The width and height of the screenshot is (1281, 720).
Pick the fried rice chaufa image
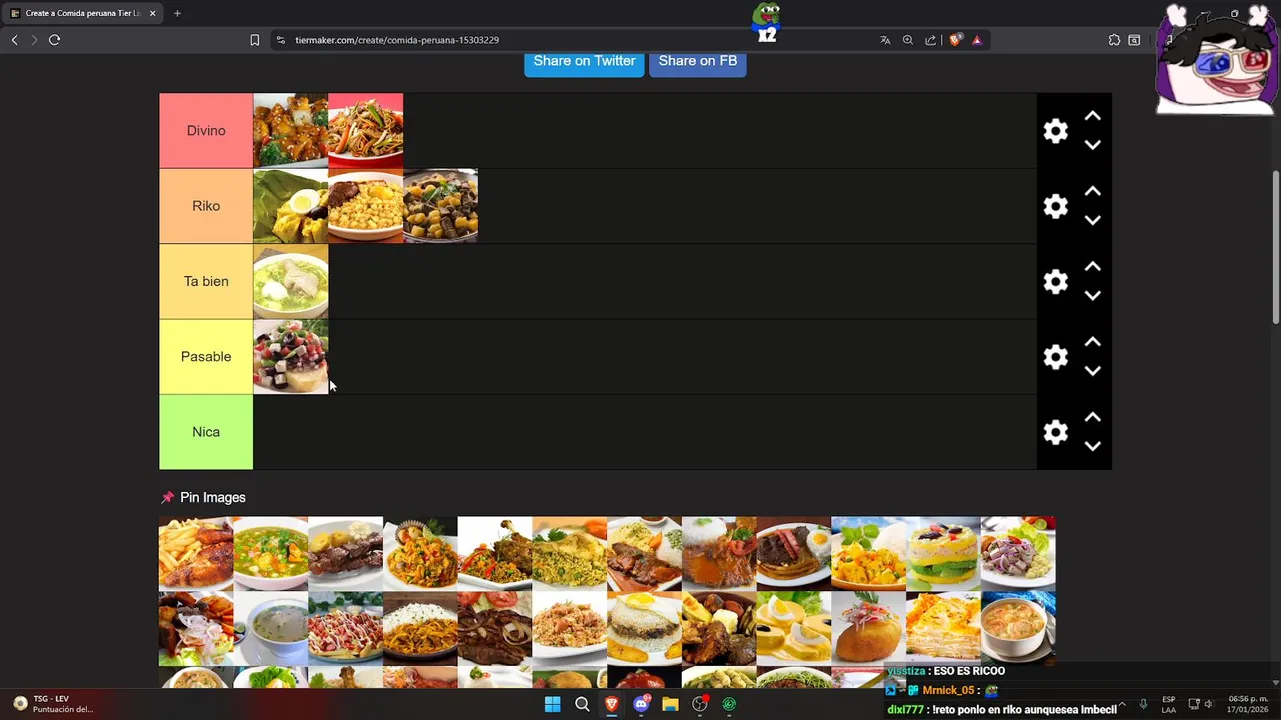point(570,628)
